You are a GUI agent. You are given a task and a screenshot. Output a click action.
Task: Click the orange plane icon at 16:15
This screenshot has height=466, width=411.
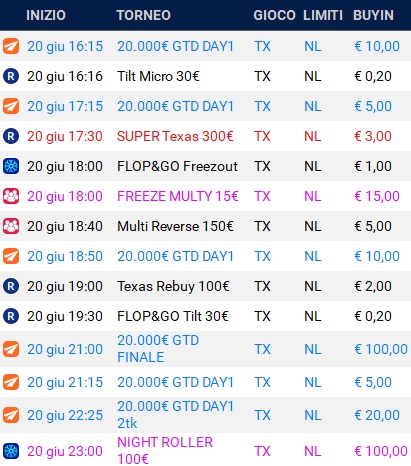[x=11, y=46]
